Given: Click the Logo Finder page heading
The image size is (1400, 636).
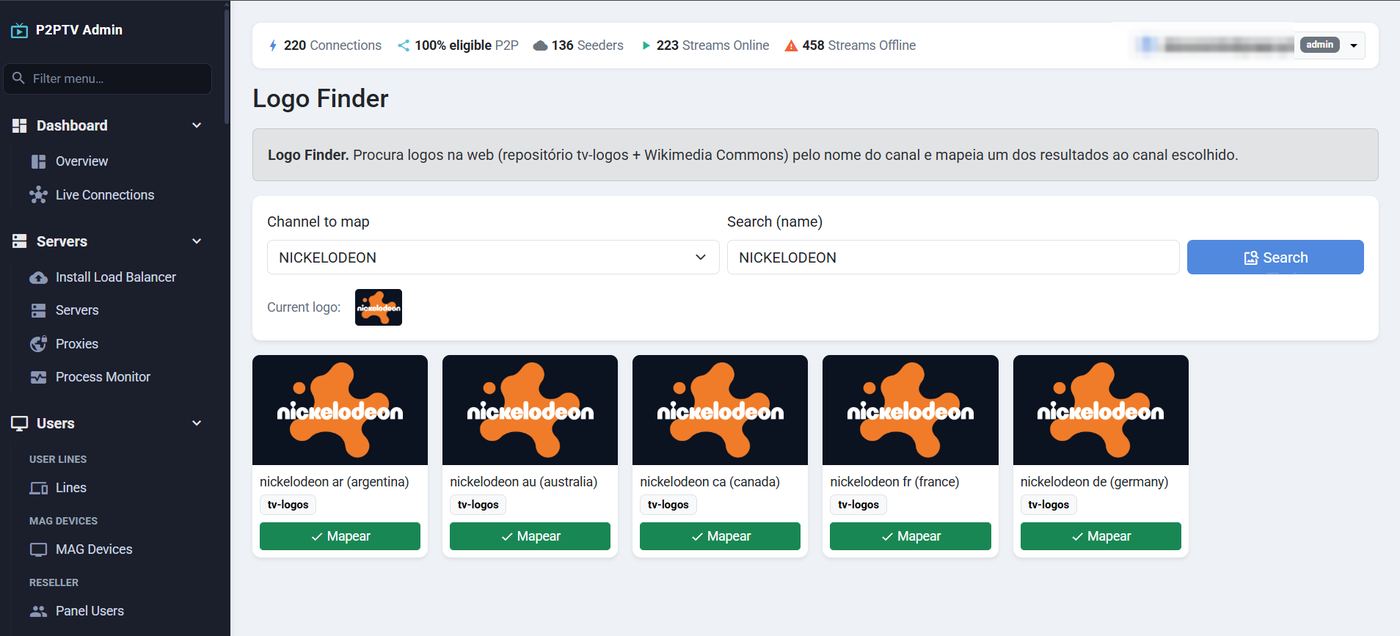Looking at the screenshot, I should click(x=321, y=98).
